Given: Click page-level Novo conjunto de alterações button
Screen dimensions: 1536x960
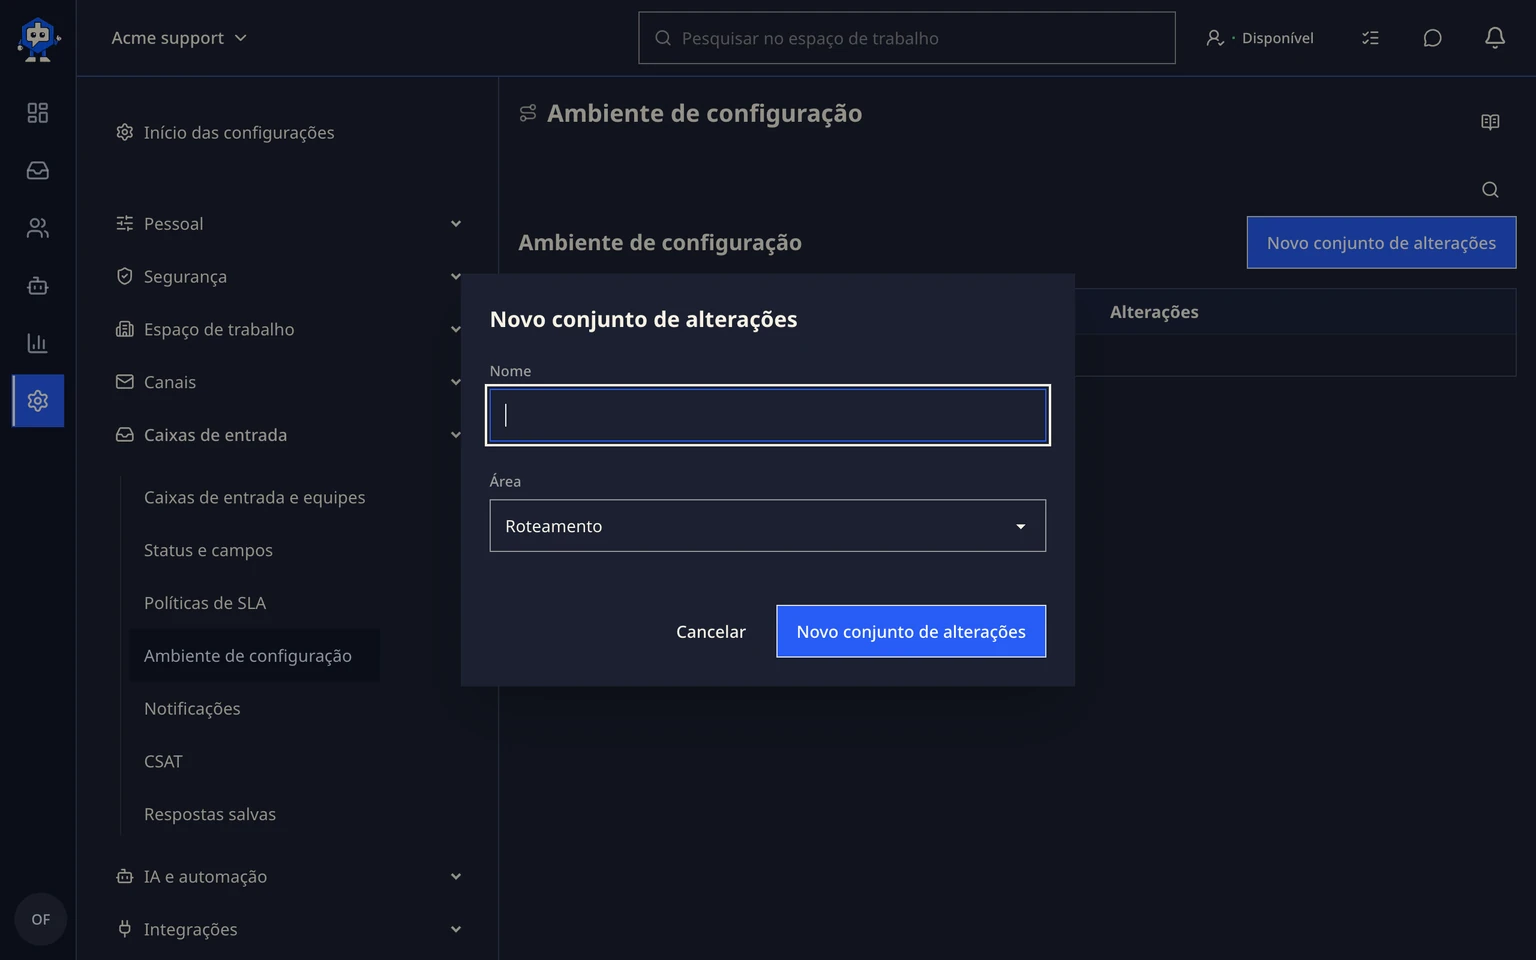Looking at the screenshot, I should click(x=1381, y=243).
